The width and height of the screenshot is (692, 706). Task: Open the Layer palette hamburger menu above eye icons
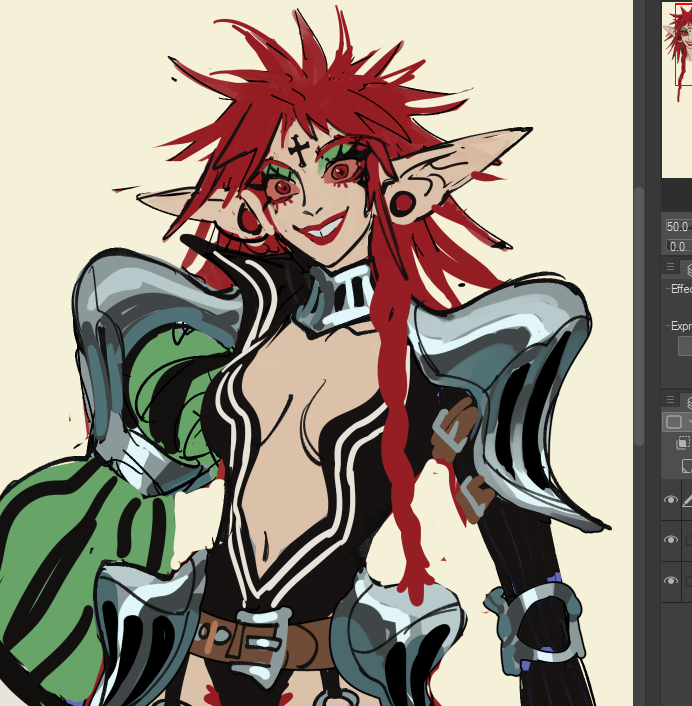pos(670,399)
